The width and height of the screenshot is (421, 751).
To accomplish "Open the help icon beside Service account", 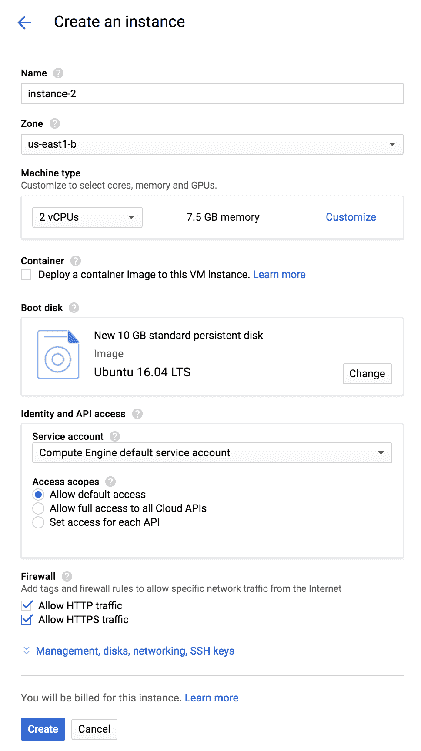I will 114,436.
